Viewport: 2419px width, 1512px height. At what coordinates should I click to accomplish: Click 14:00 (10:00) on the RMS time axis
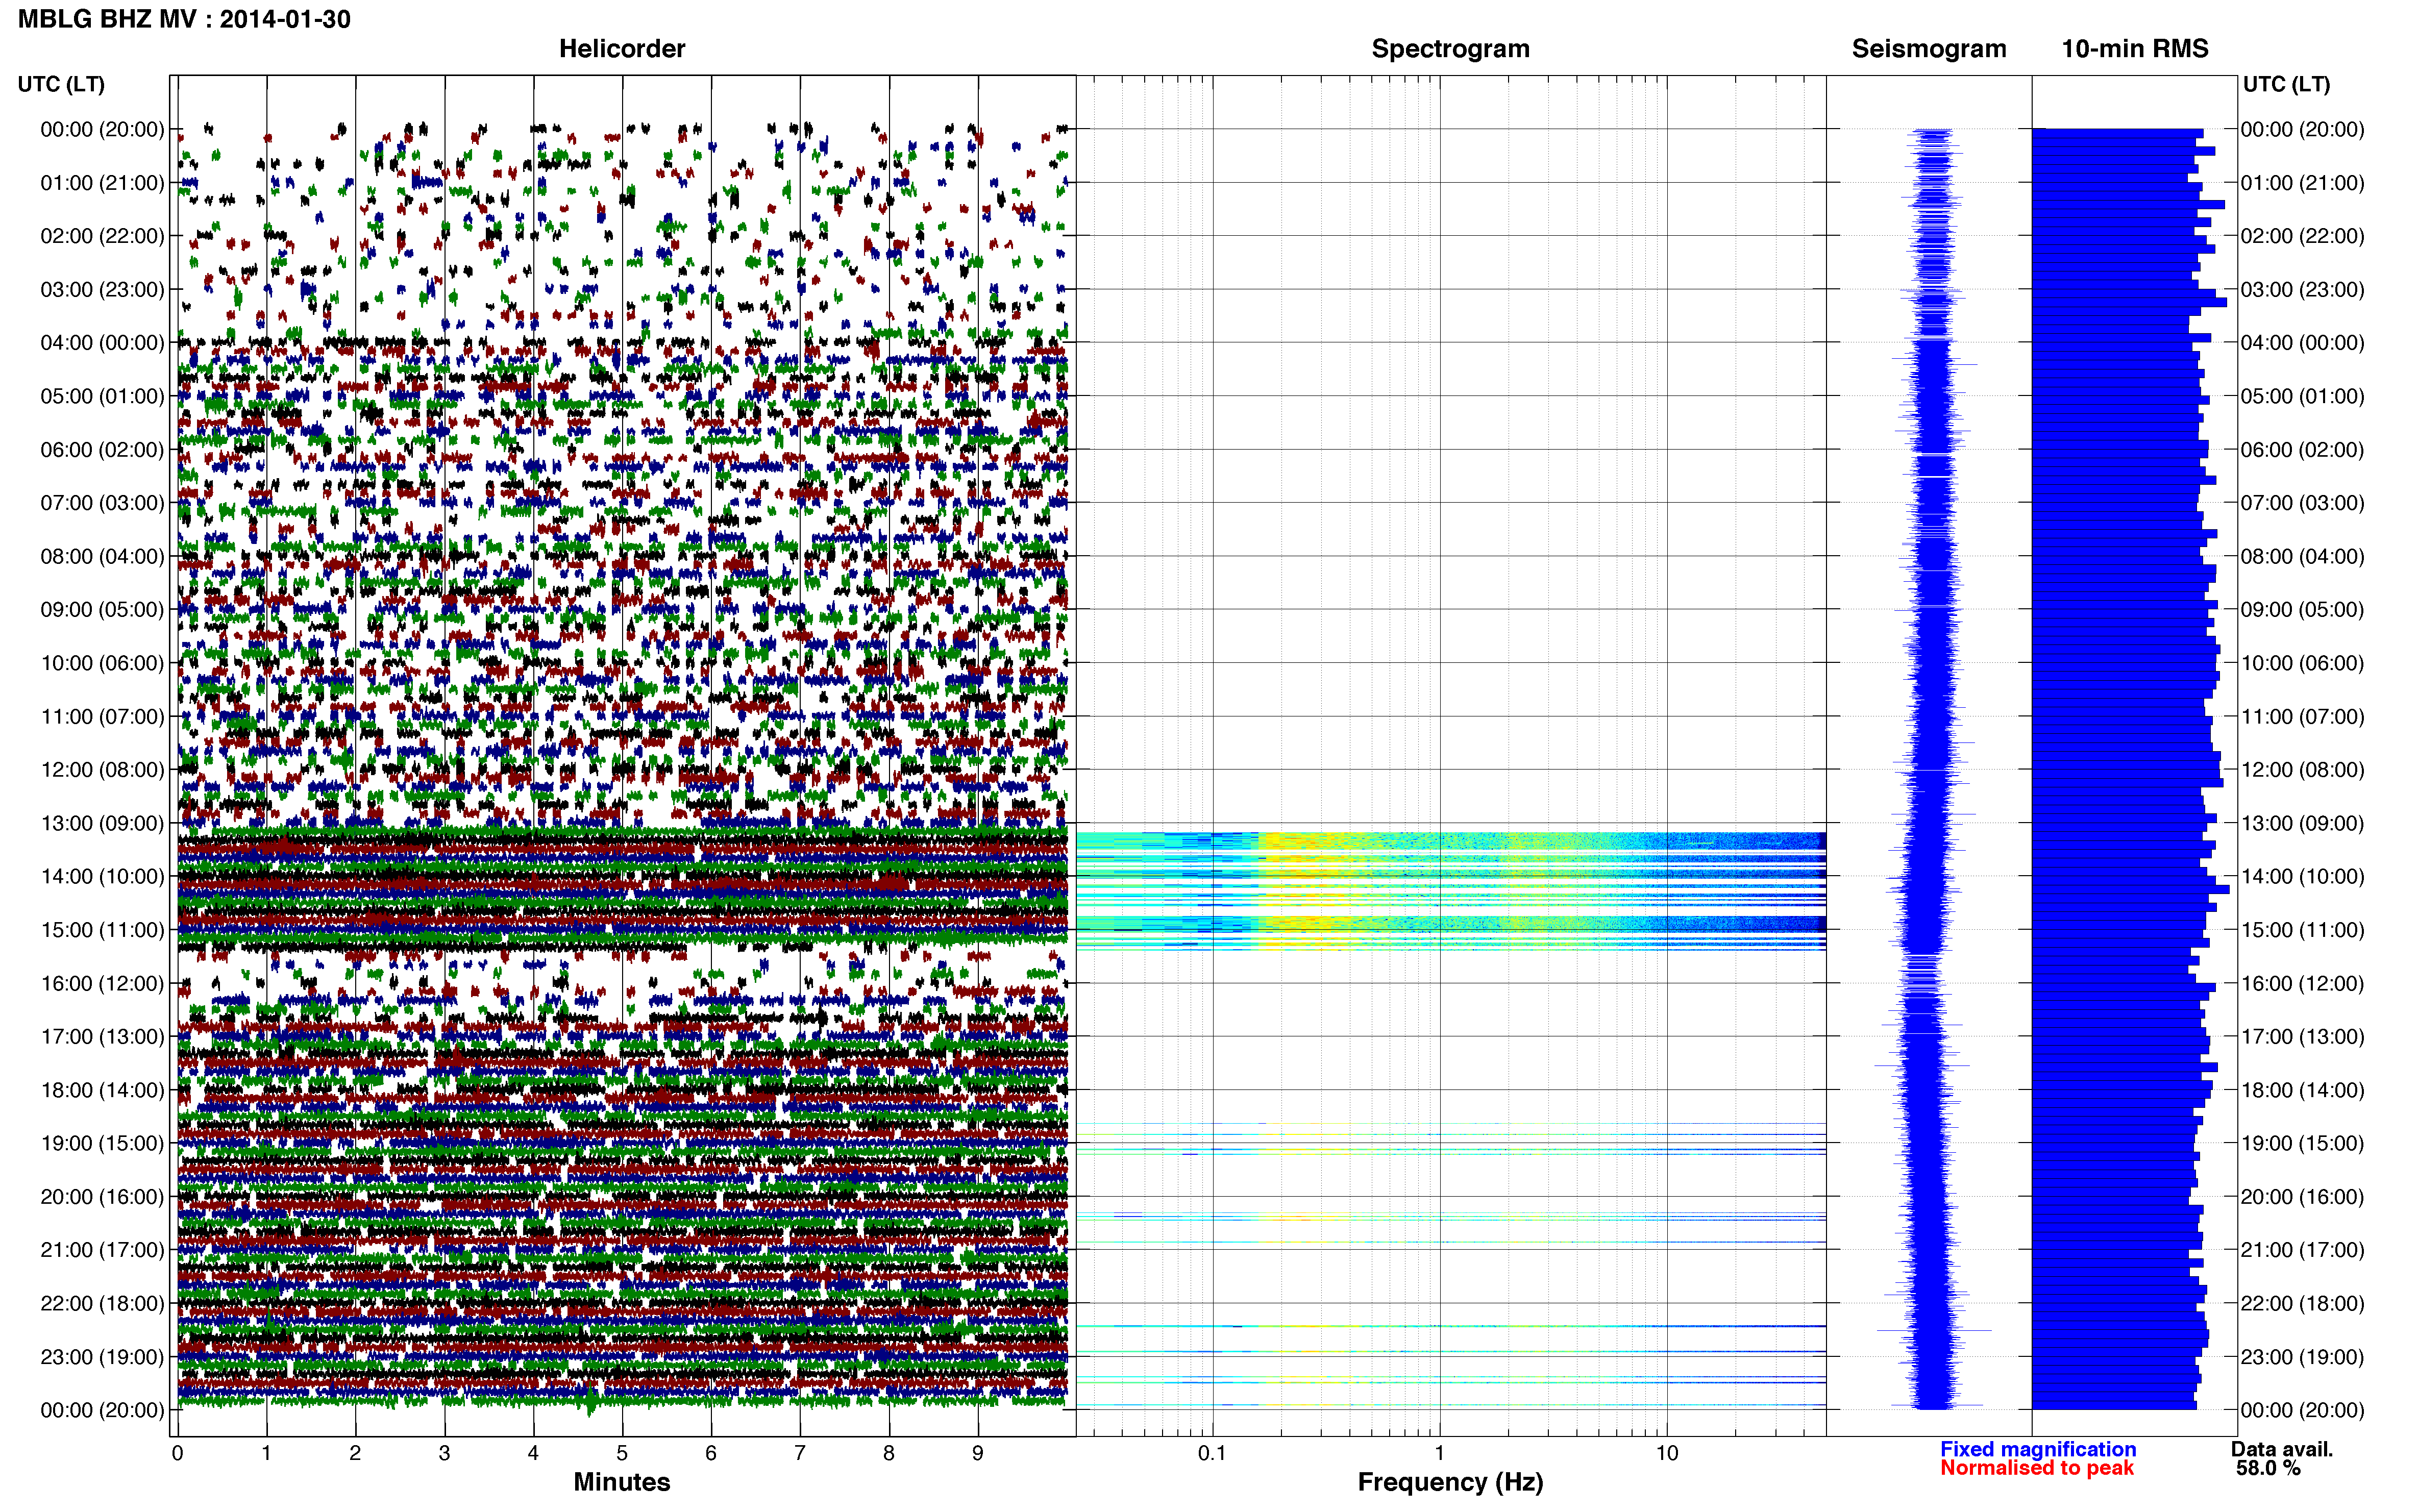(2302, 876)
